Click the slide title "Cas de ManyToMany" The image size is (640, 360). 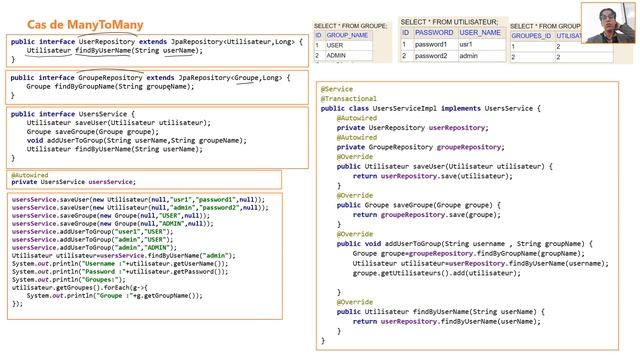(x=85, y=24)
